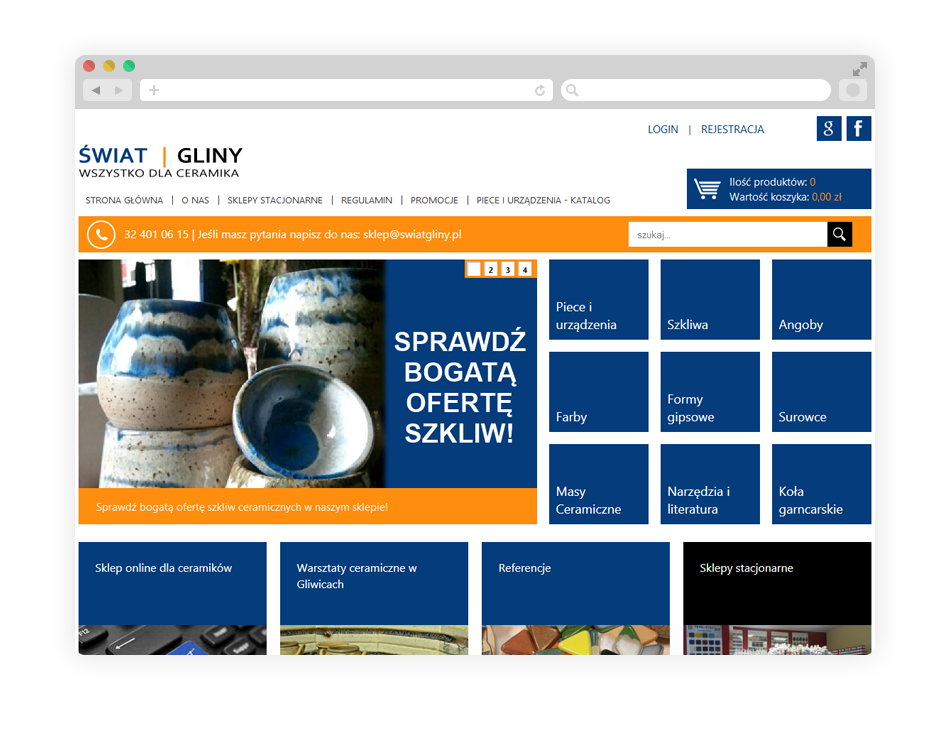The height and width of the screenshot is (750, 950).
Task: Open the Google sign-in icon
Action: coord(828,129)
